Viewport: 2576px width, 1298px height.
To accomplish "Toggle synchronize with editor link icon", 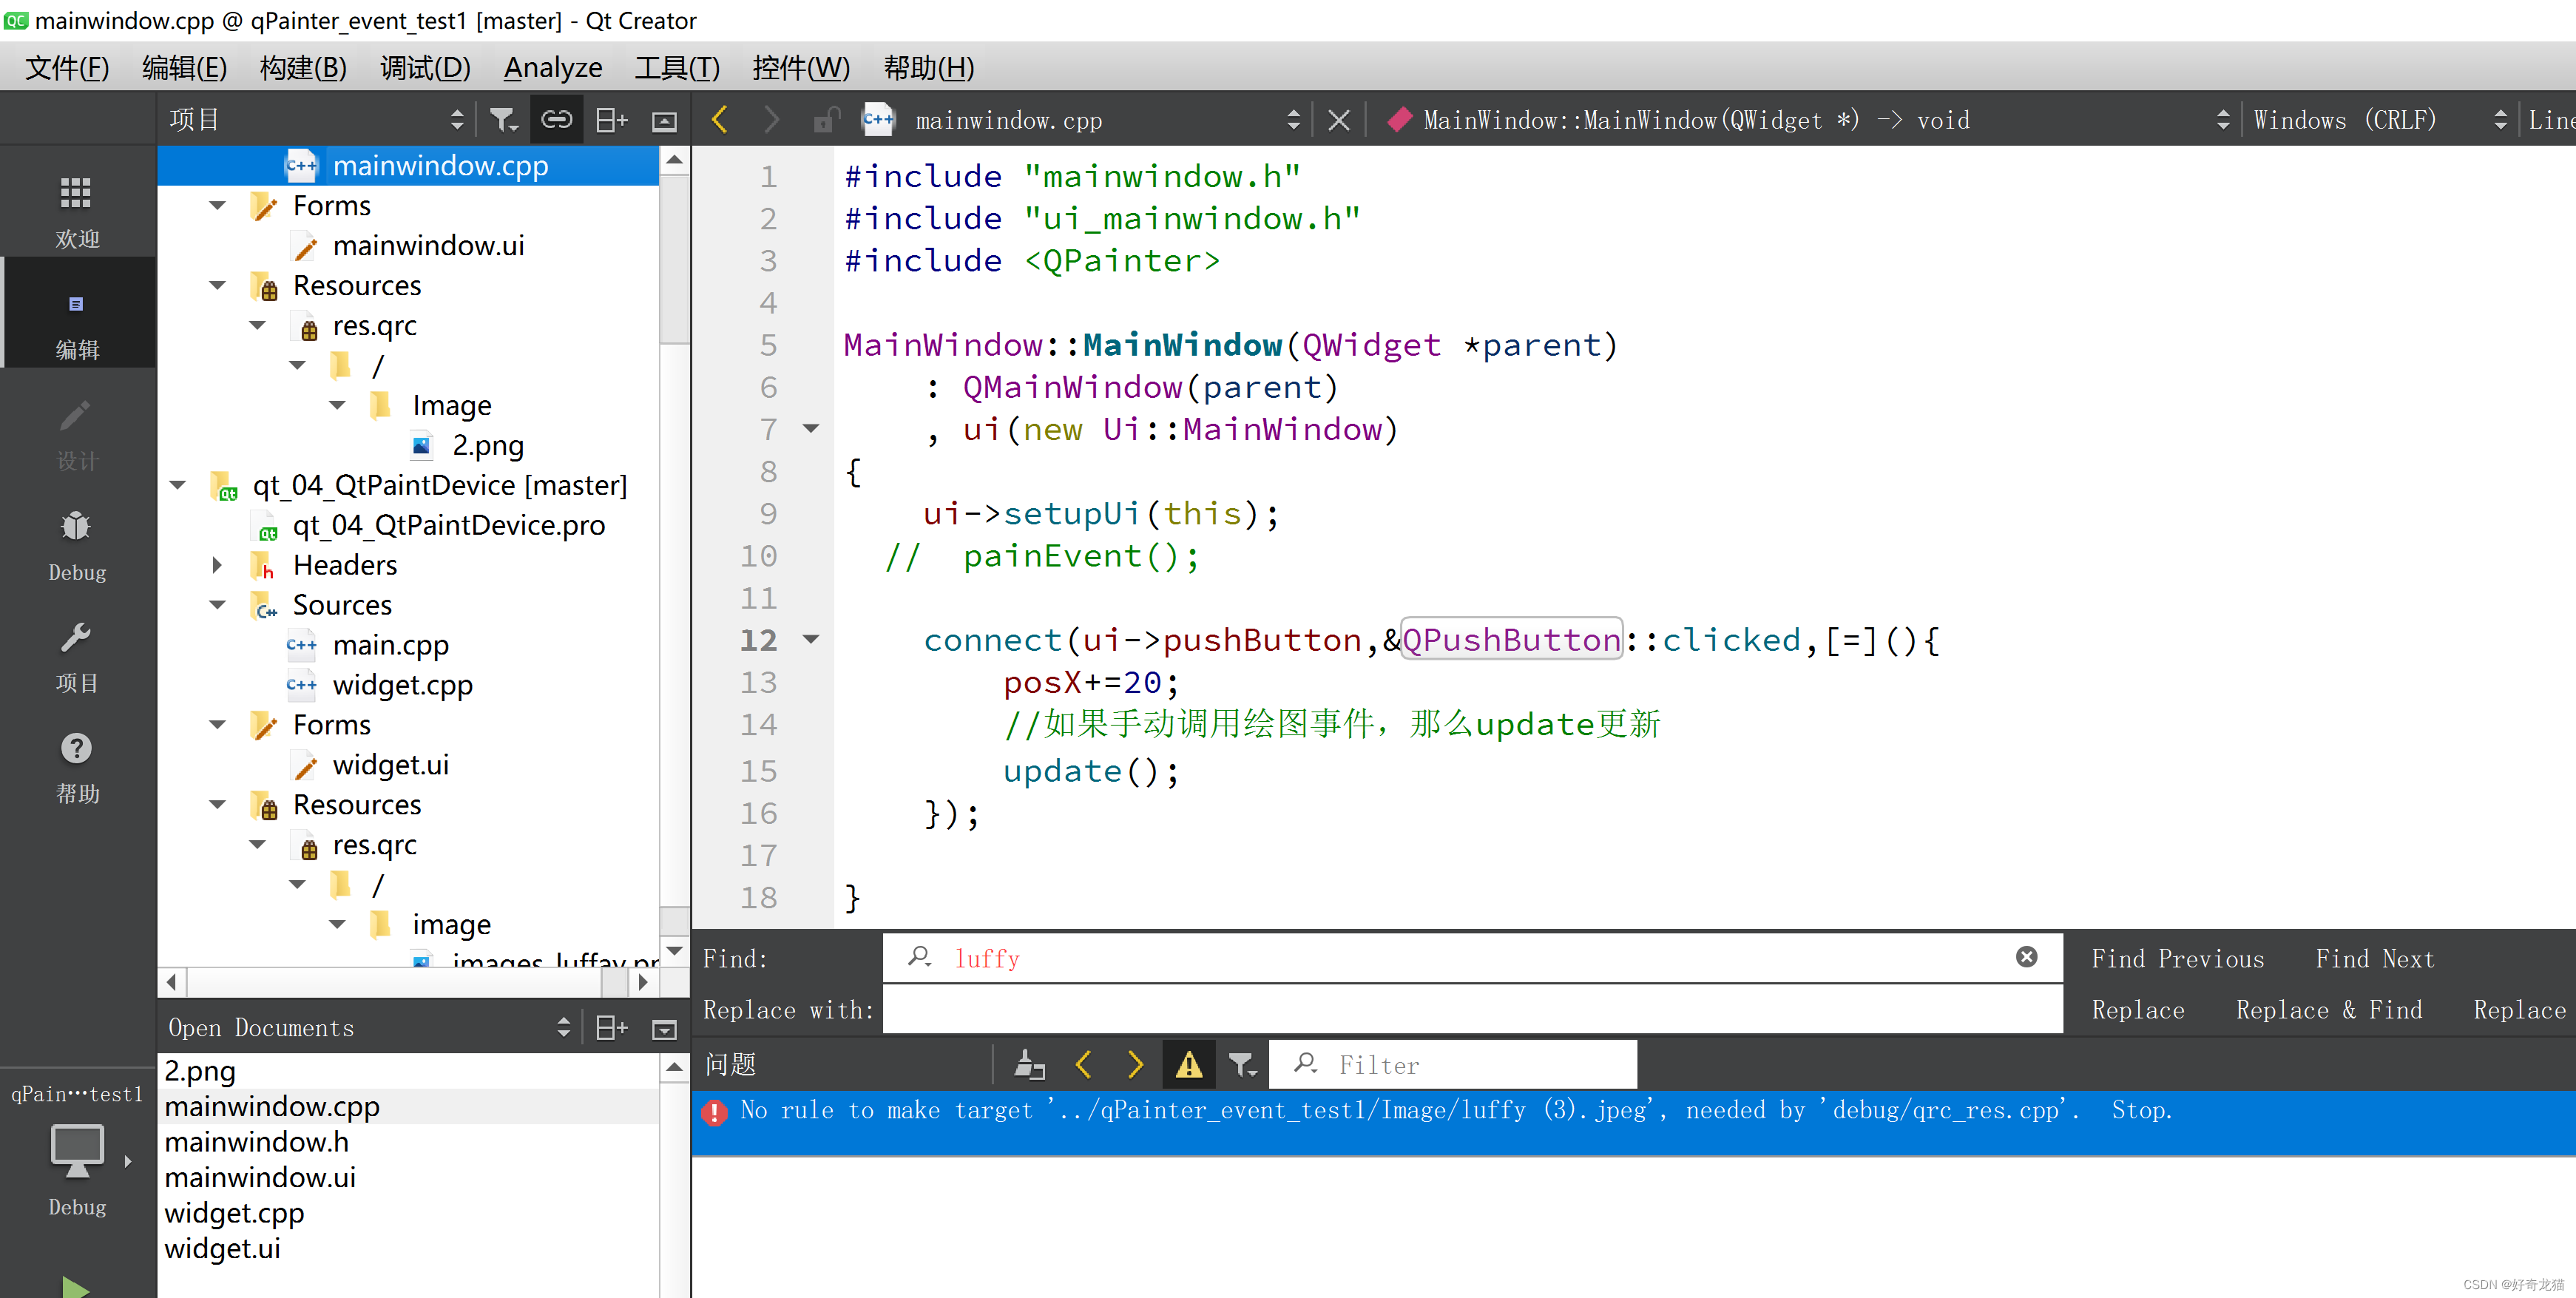I will click(557, 120).
